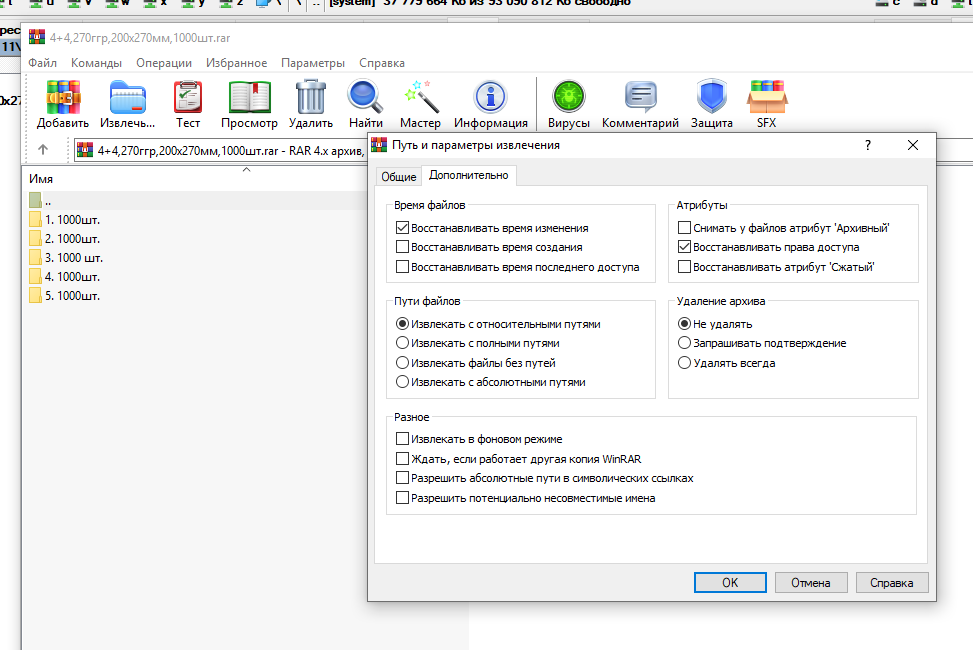Click the Тест toolbar icon

[x=188, y=97]
